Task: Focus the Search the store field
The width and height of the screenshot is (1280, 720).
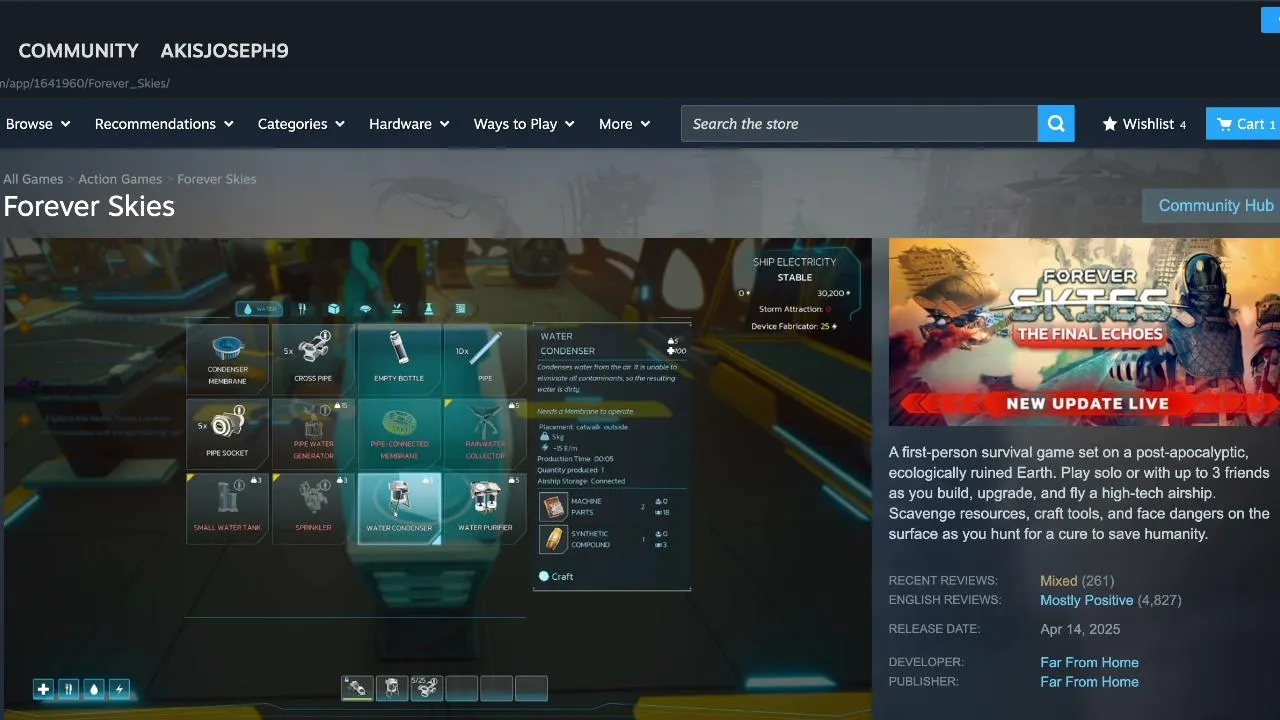Action: (860, 124)
